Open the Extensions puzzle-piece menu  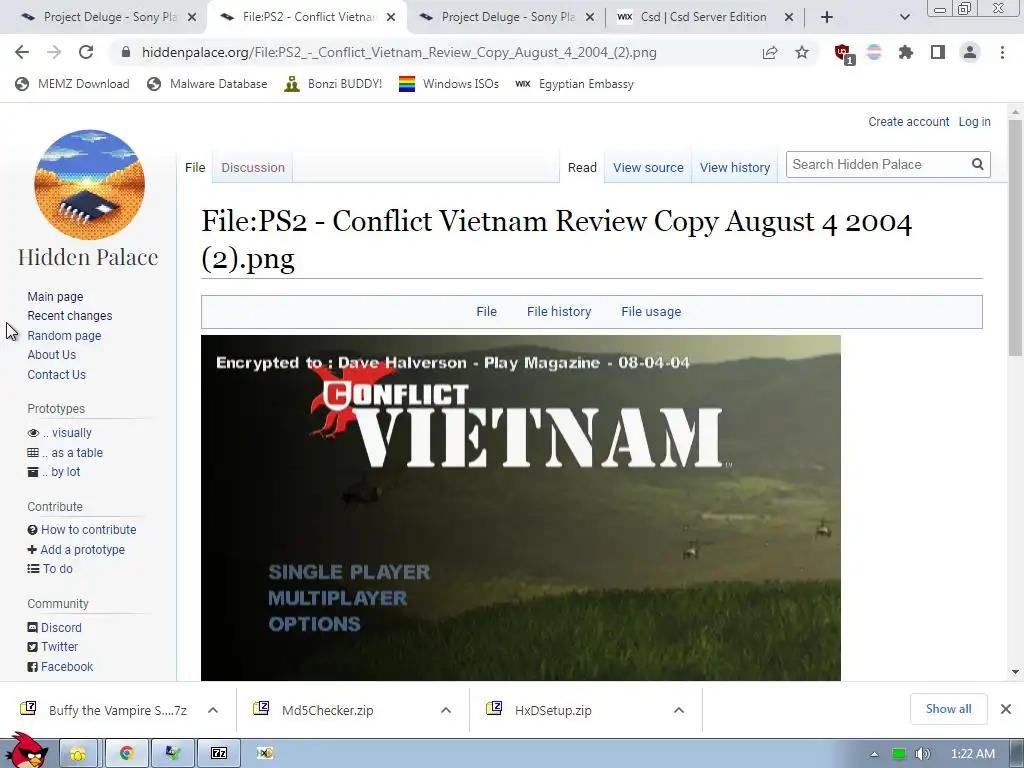pyautogui.click(x=906, y=52)
